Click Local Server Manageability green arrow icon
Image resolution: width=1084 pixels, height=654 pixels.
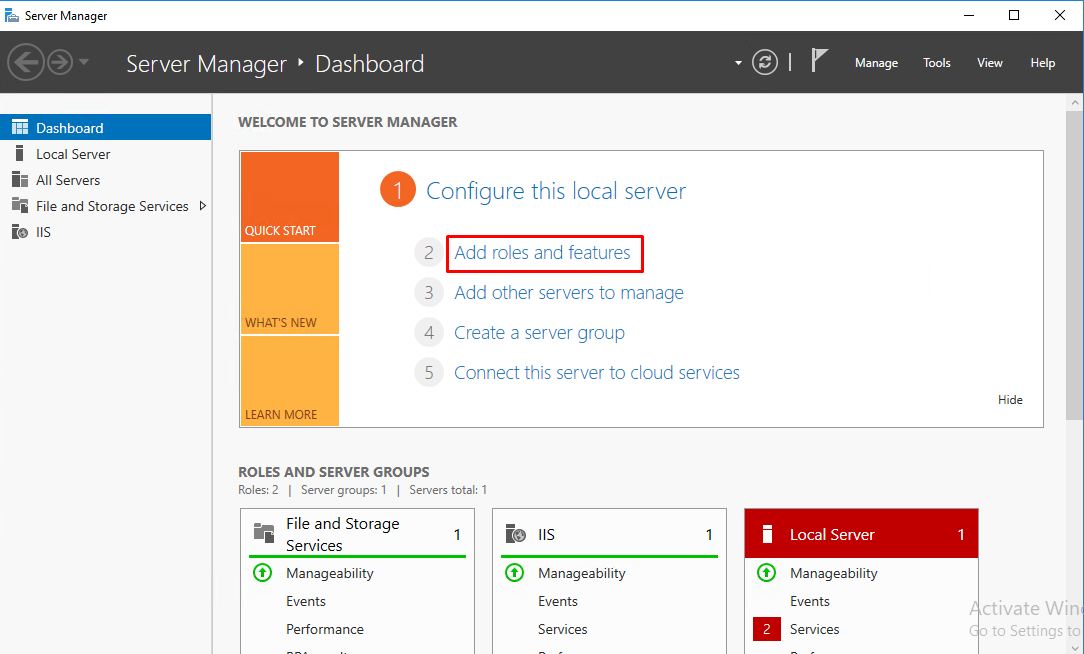[766, 573]
